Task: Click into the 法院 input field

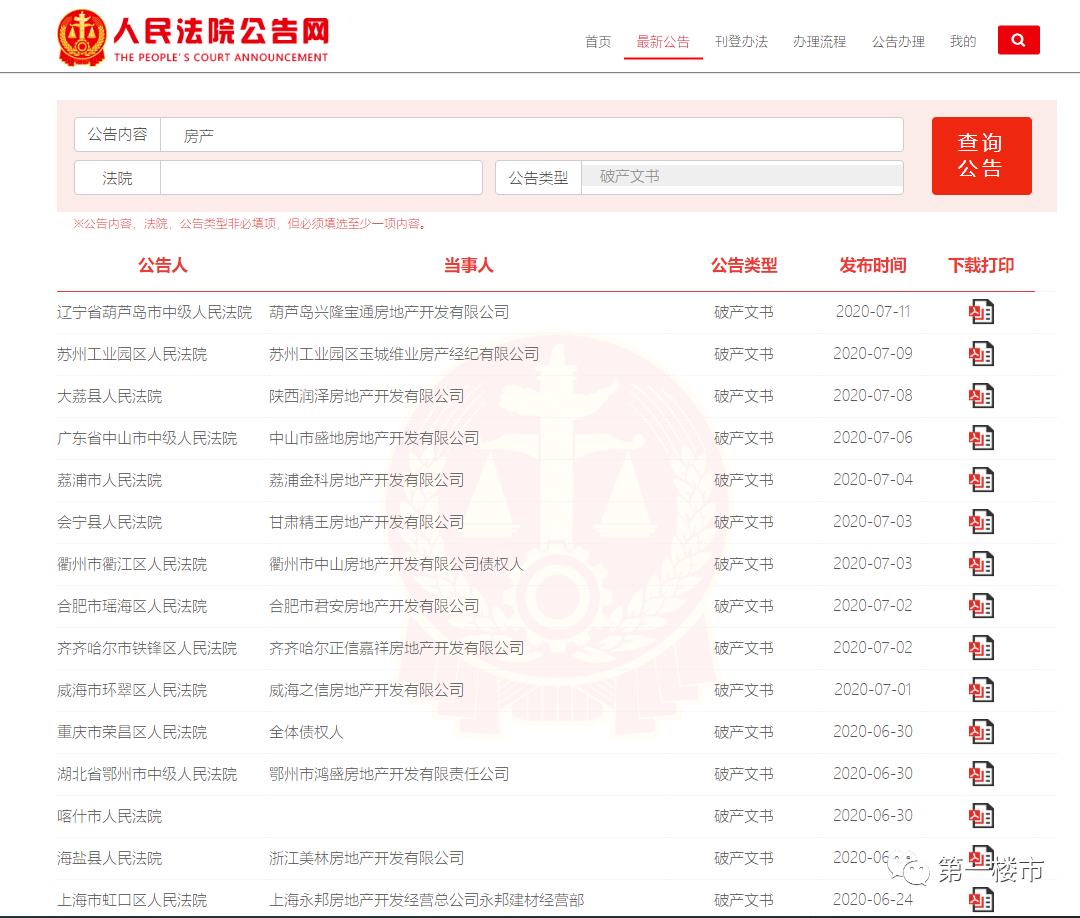Action: coord(320,177)
